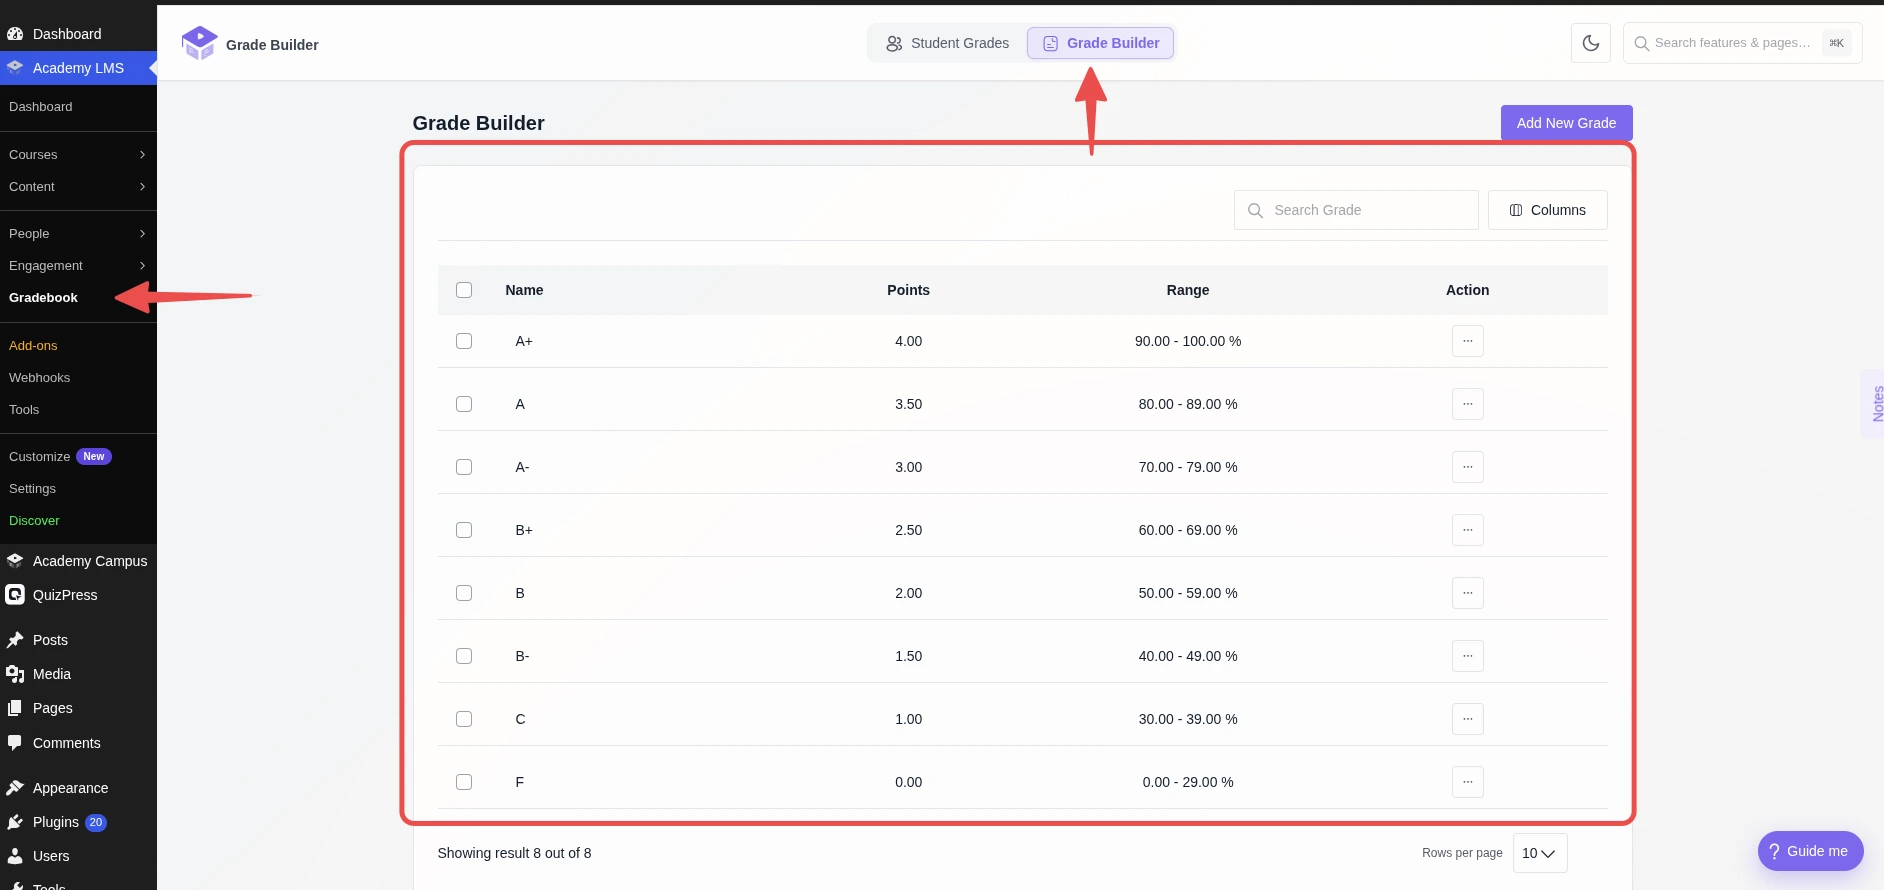
Task: Check the A grade row checkbox
Action: (x=464, y=404)
